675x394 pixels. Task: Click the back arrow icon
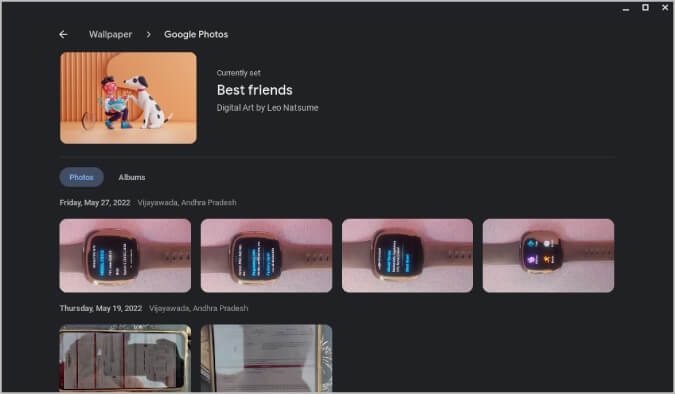(x=63, y=34)
